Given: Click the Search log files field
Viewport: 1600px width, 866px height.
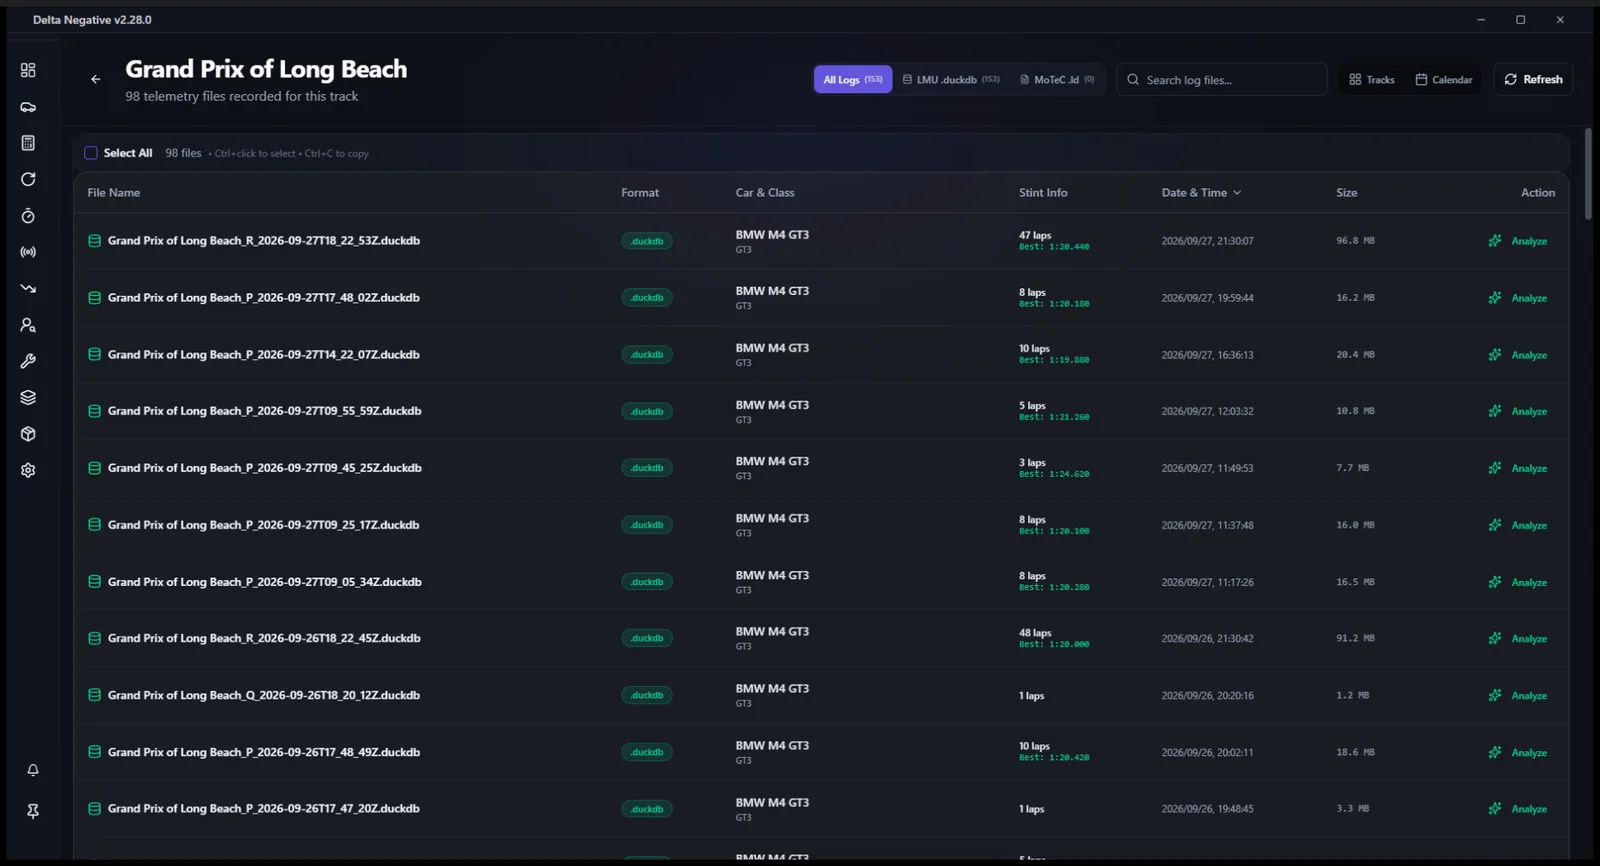Looking at the screenshot, I should (x=1222, y=80).
